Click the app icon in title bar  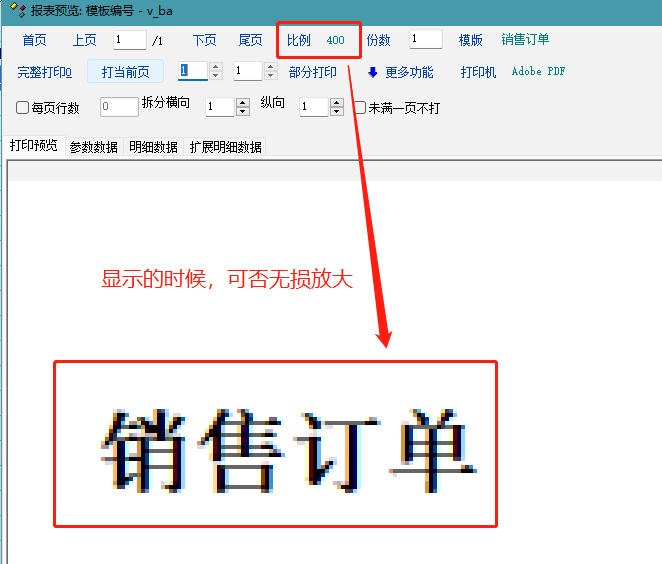click(x=15, y=11)
